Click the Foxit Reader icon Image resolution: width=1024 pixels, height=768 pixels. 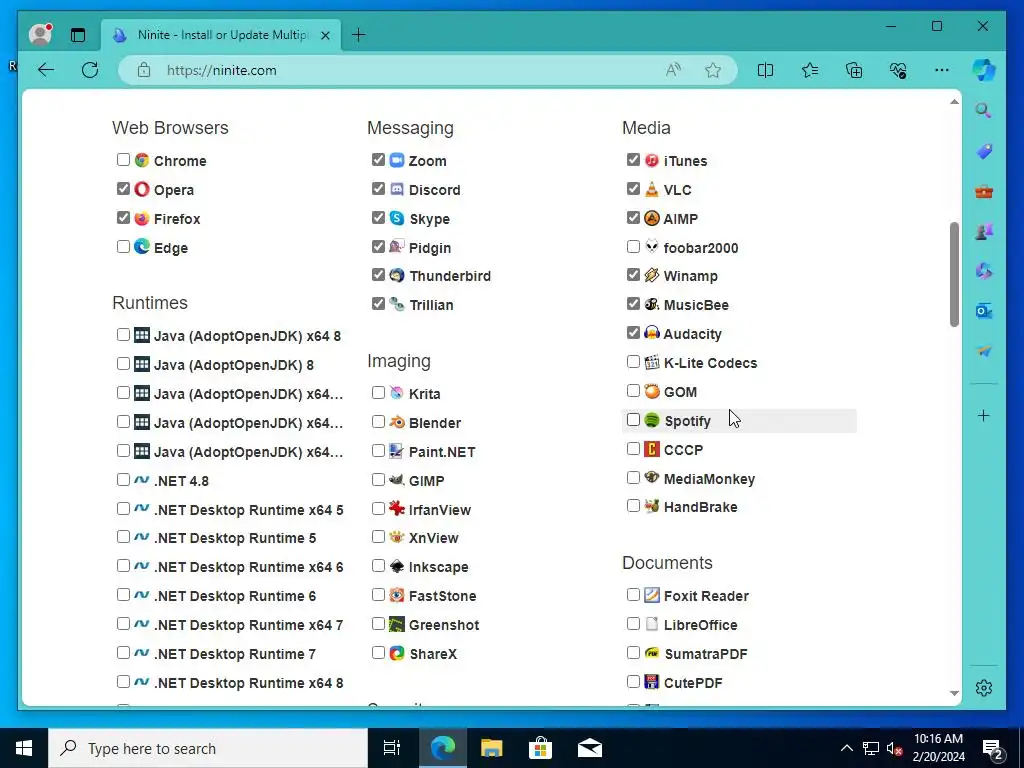click(651, 595)
